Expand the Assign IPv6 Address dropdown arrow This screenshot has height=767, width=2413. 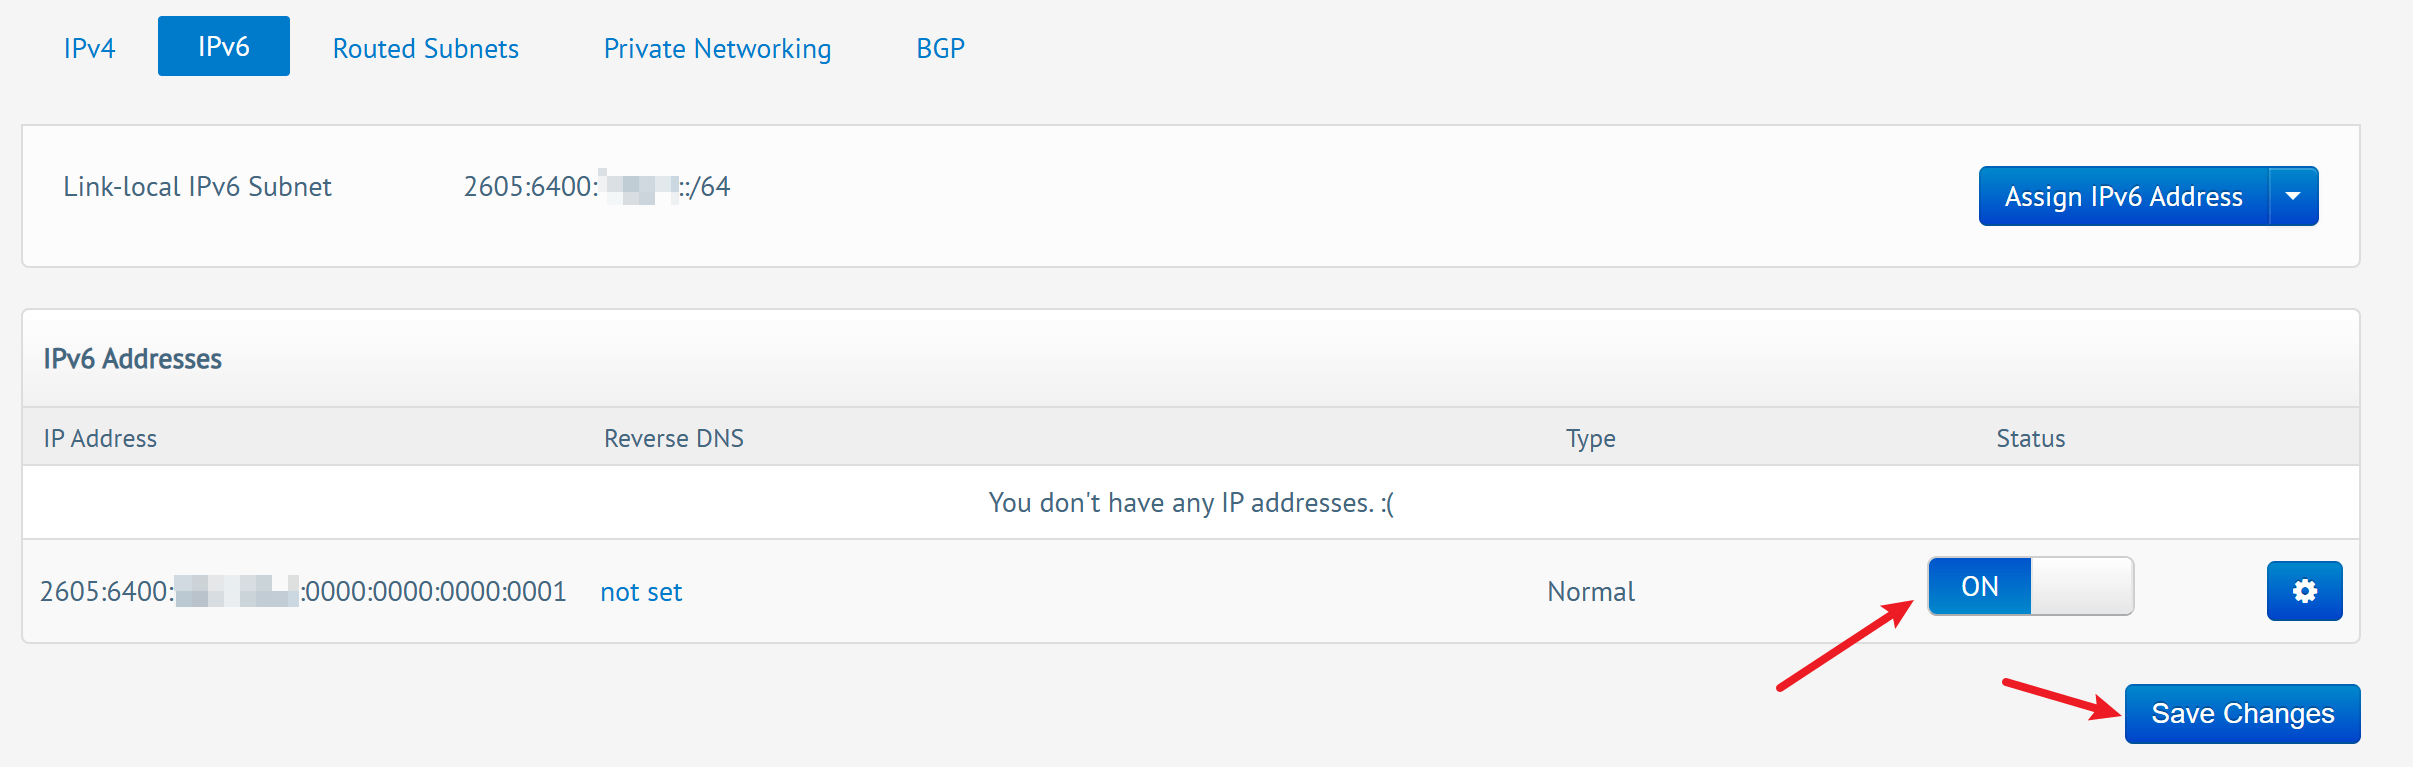coord(2293,197)
